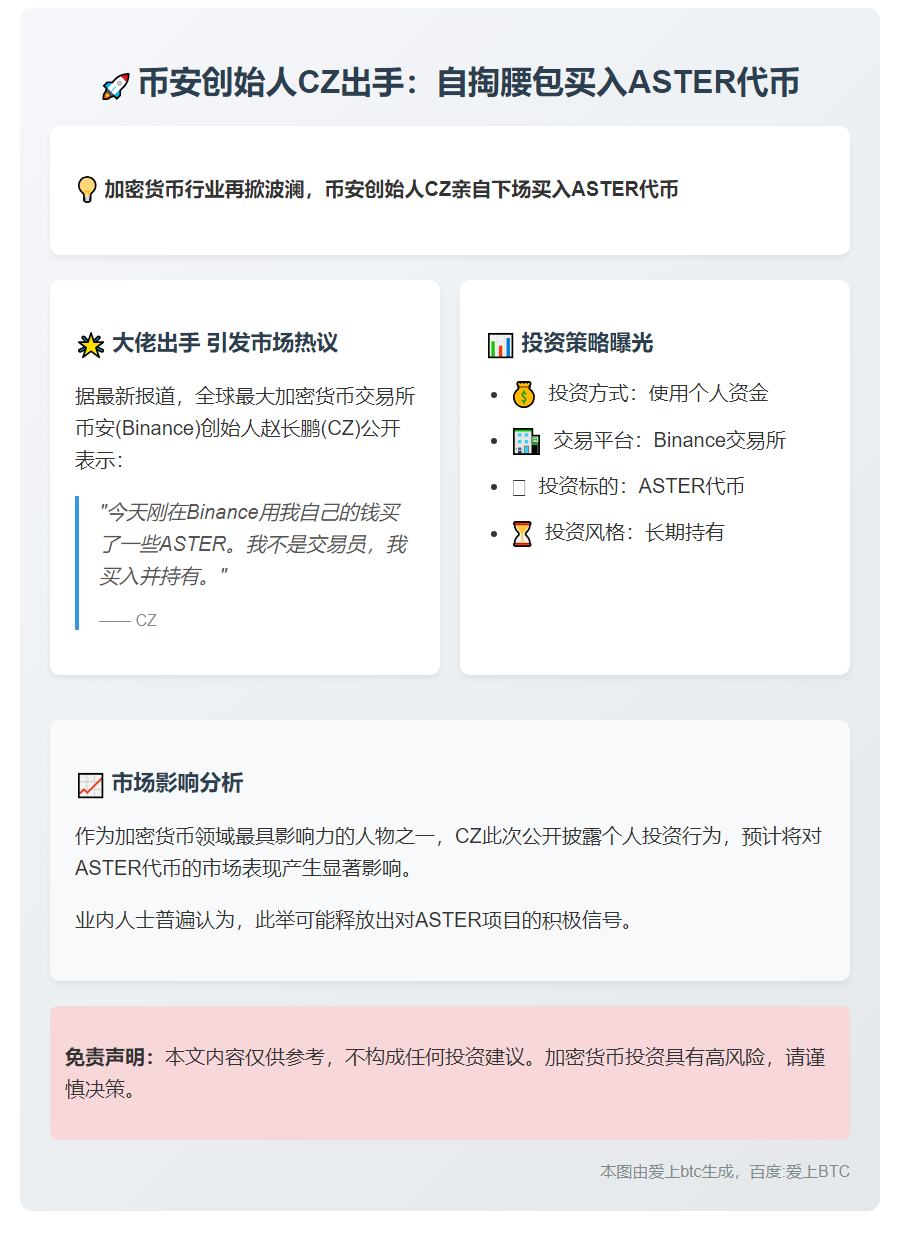Click the bar chart icon beside 投资策略曝光
The width and height of the screenshot is (900, 1243).
(x=500, y=345)
